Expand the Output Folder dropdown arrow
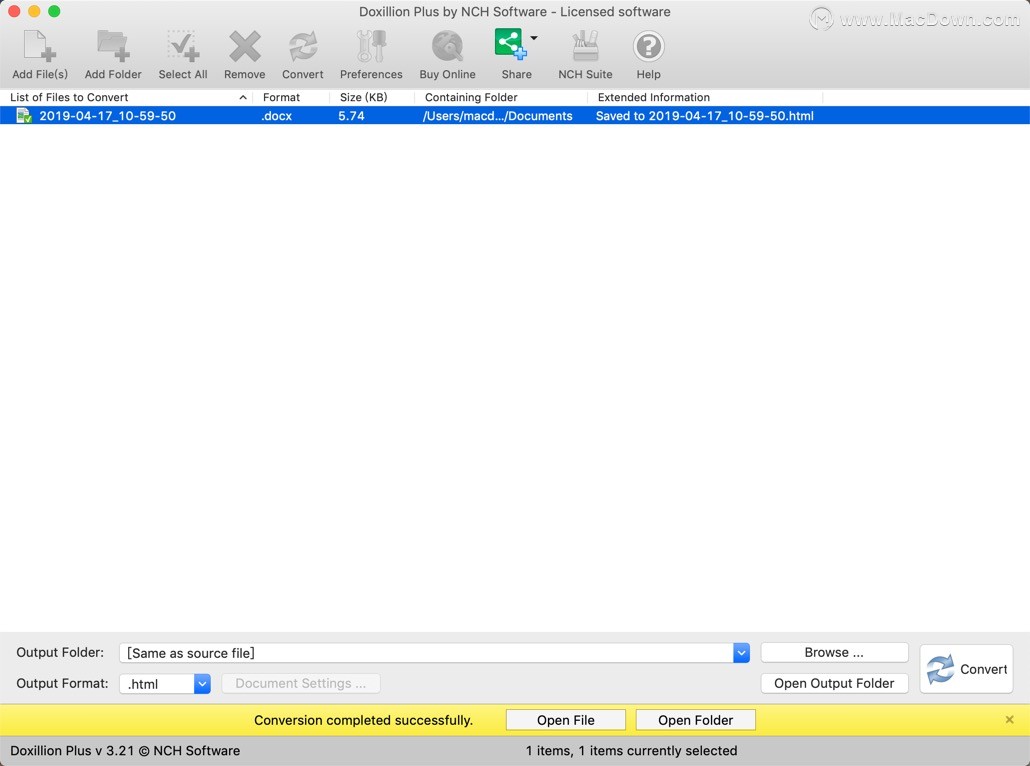Viewport: 1030px width, 766px height. (742, 653)
